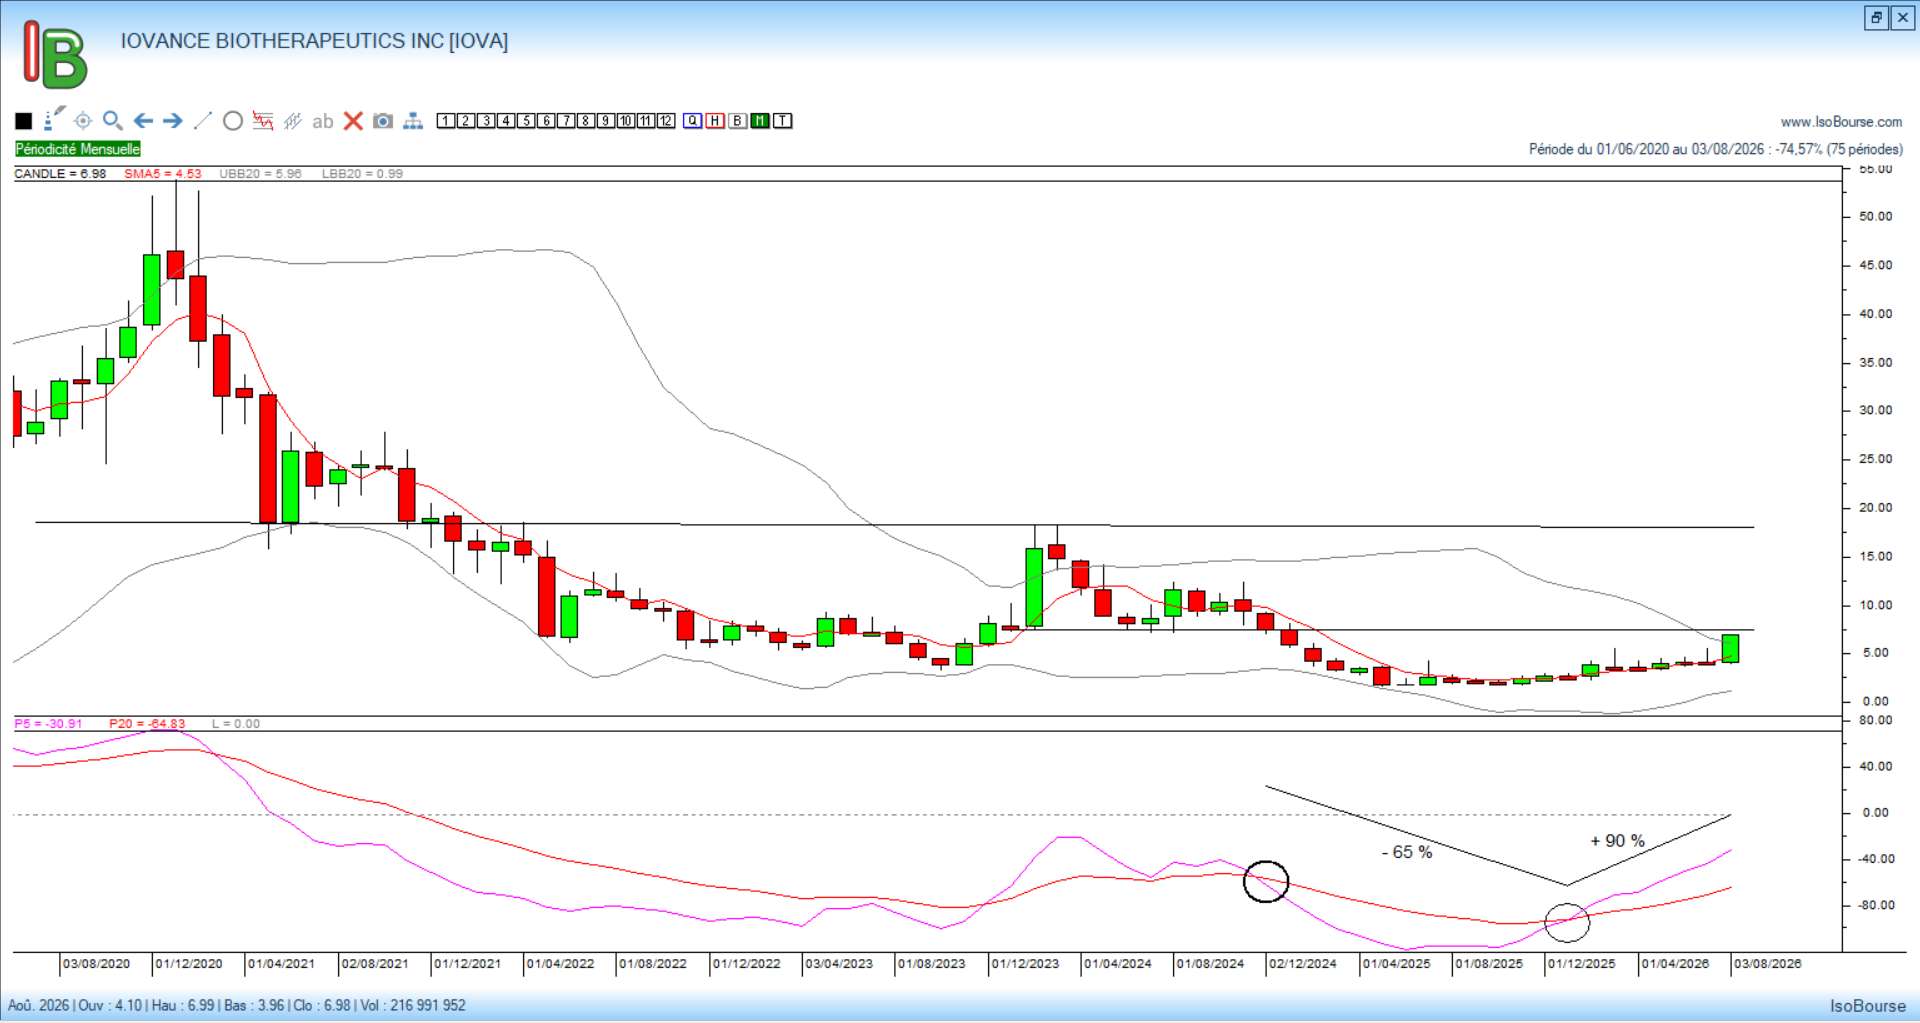
Task: Open the red chart indicators tool
Action: coord(263,121)
